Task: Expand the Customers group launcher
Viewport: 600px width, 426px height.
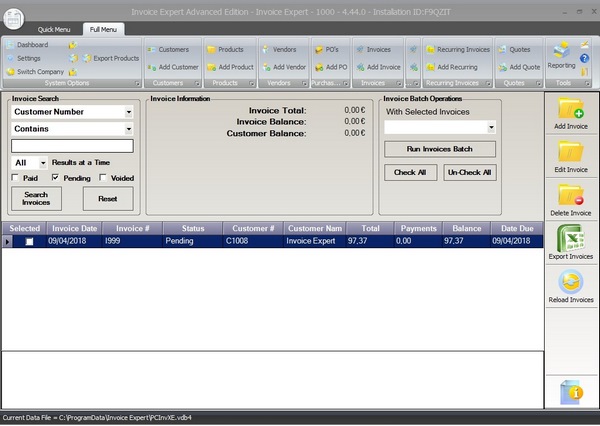Action: (197, 83)
